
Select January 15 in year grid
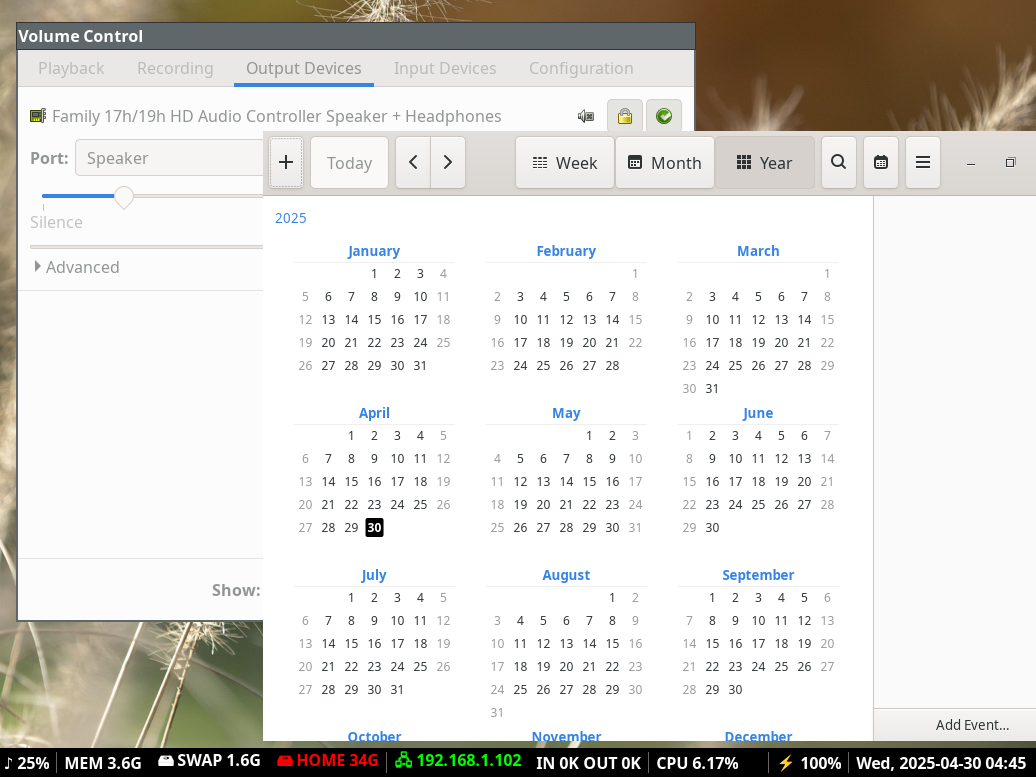pyautogui.click(x=375, y=320)
